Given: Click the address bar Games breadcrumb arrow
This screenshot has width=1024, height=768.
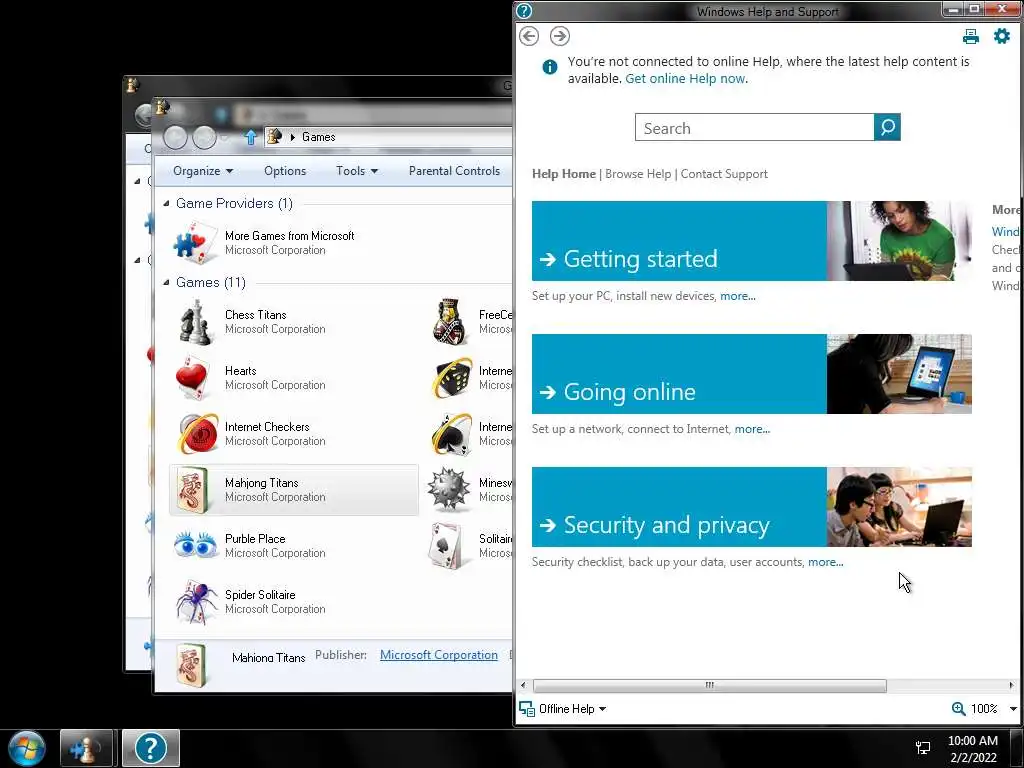Looking at the screenshot, I should coord(293,137).
